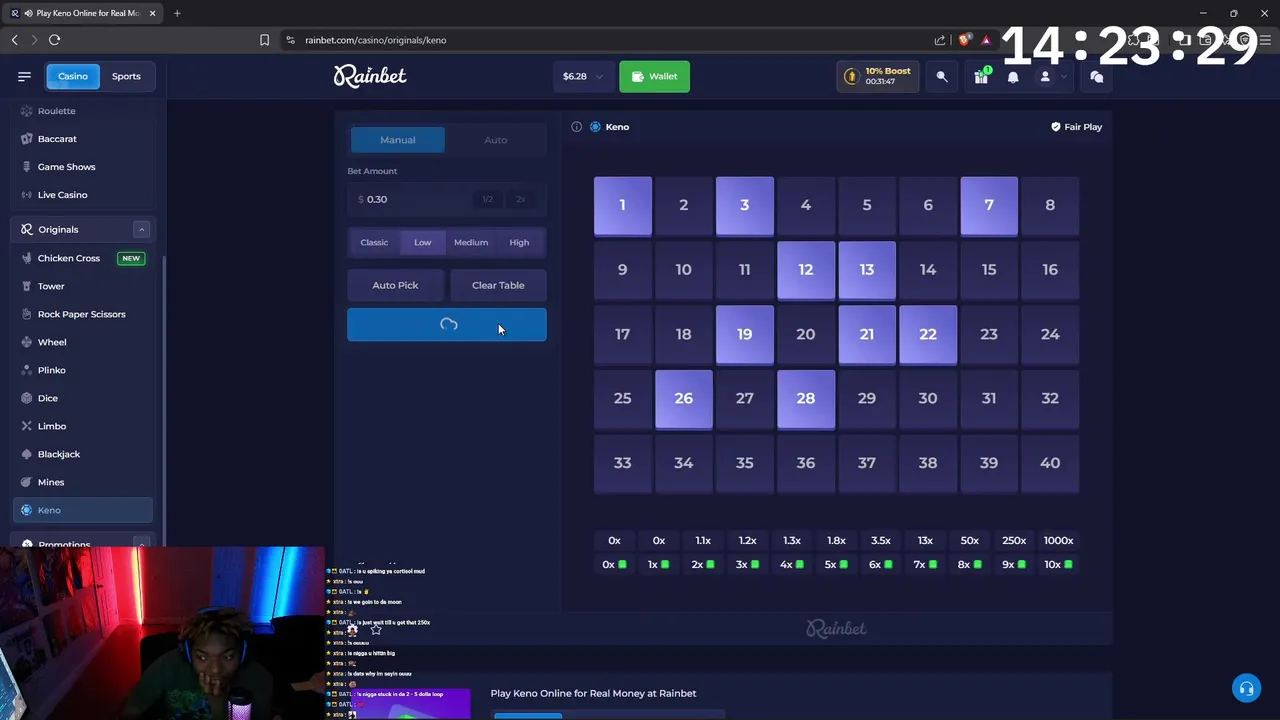The image size is (1280, 720).
Task: Select Keno number 40
Action: pyautogui.click(x=1050, y=463)
